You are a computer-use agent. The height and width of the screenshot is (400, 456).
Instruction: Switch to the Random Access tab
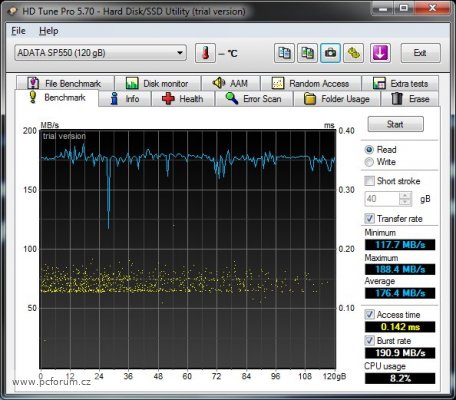pyautogui.click(x=311, y=83)
